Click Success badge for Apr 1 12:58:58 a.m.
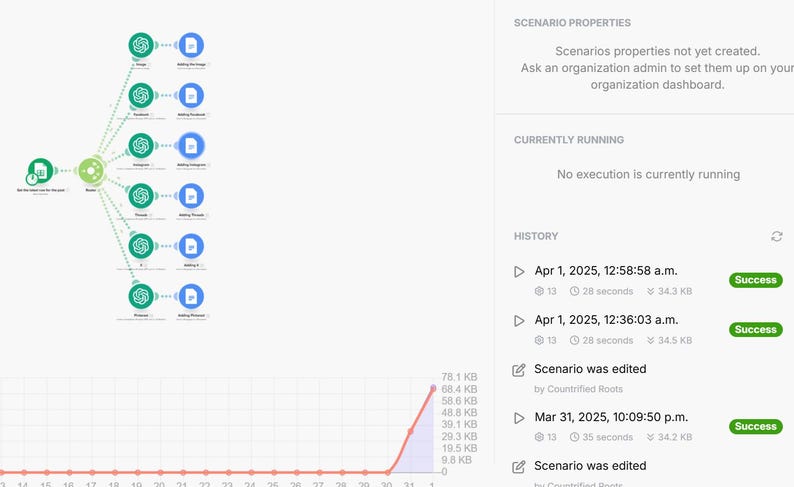 click(x=756, y=280)
